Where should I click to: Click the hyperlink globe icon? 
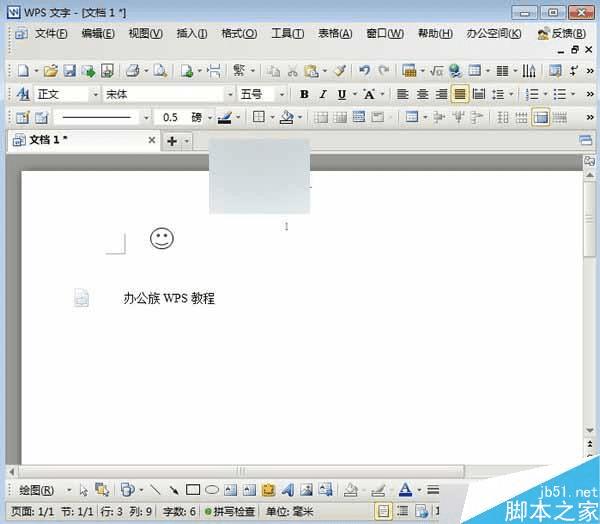coord(455,71)
